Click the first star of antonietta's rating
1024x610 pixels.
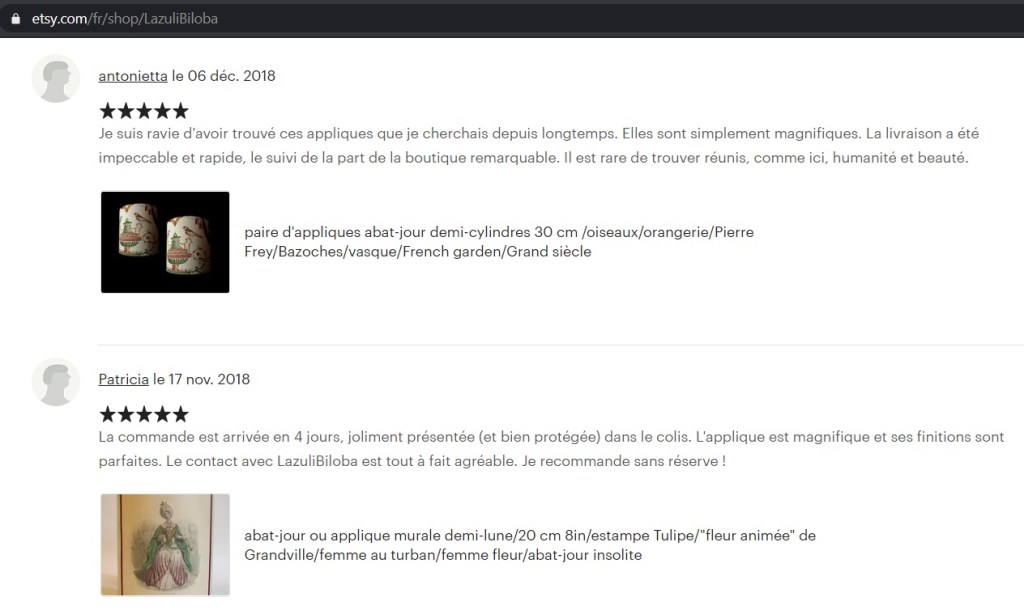click(108, 111)
